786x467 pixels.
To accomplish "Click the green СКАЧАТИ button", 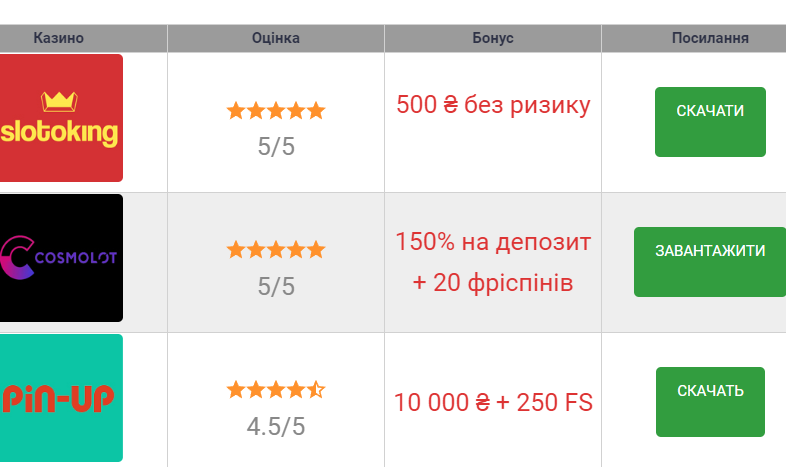I will point(710,122).
